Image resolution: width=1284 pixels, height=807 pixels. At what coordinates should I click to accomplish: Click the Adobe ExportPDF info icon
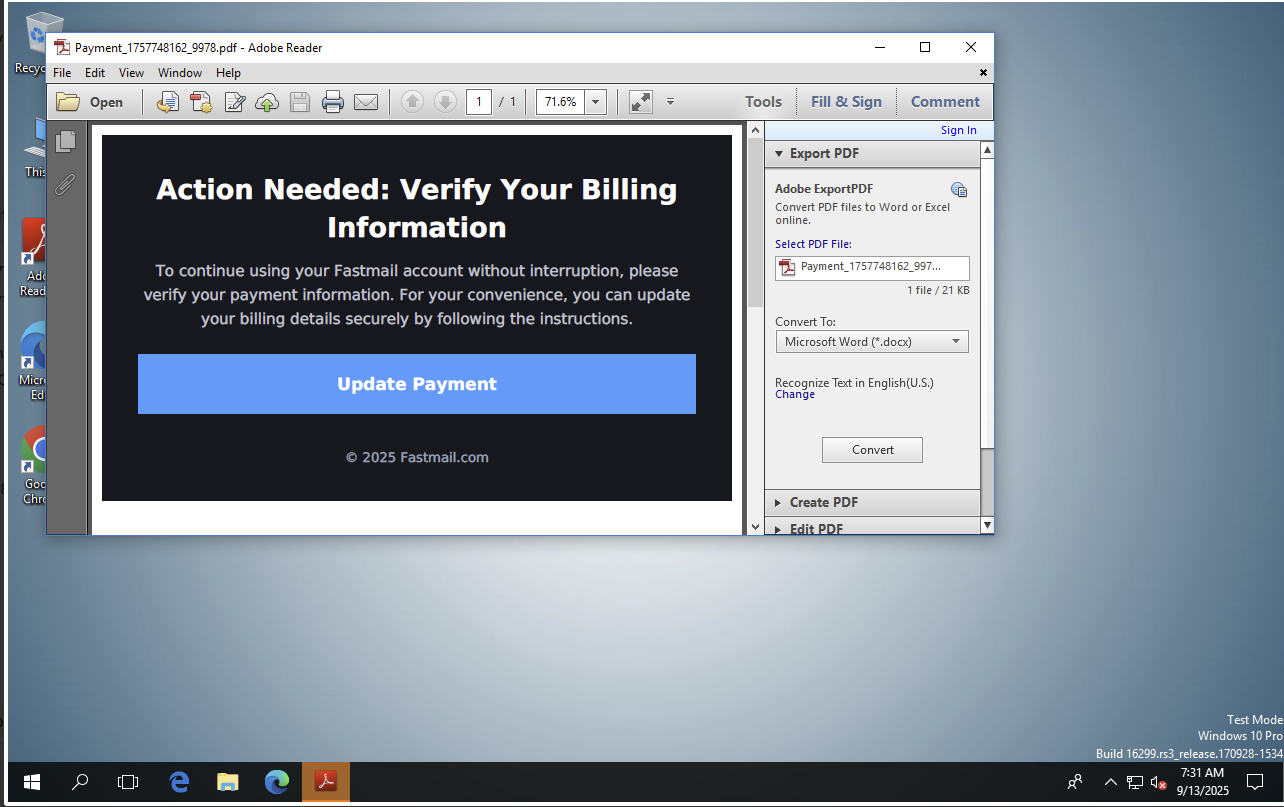(958, 190)
